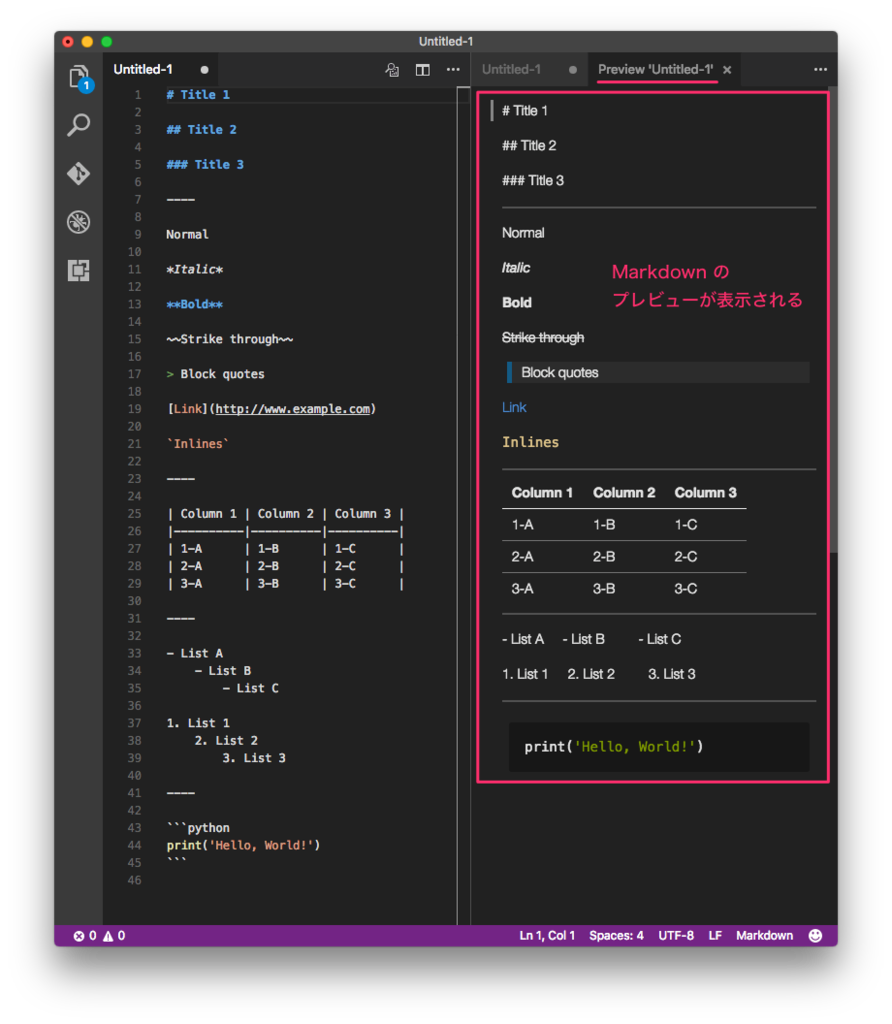Viewport: 892px width, 1024px height.
Task: Click '**Bold**' text in editor
Action: pos(195,304)
